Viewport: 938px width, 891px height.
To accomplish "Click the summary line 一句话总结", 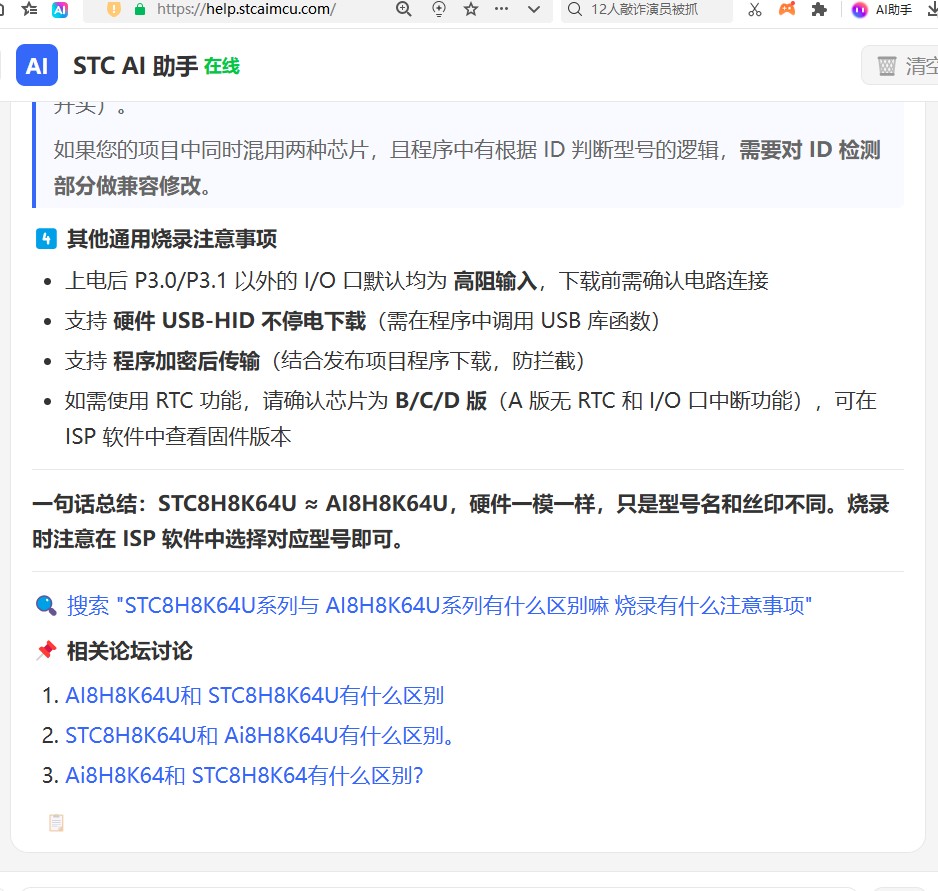I will click(461, 521).
